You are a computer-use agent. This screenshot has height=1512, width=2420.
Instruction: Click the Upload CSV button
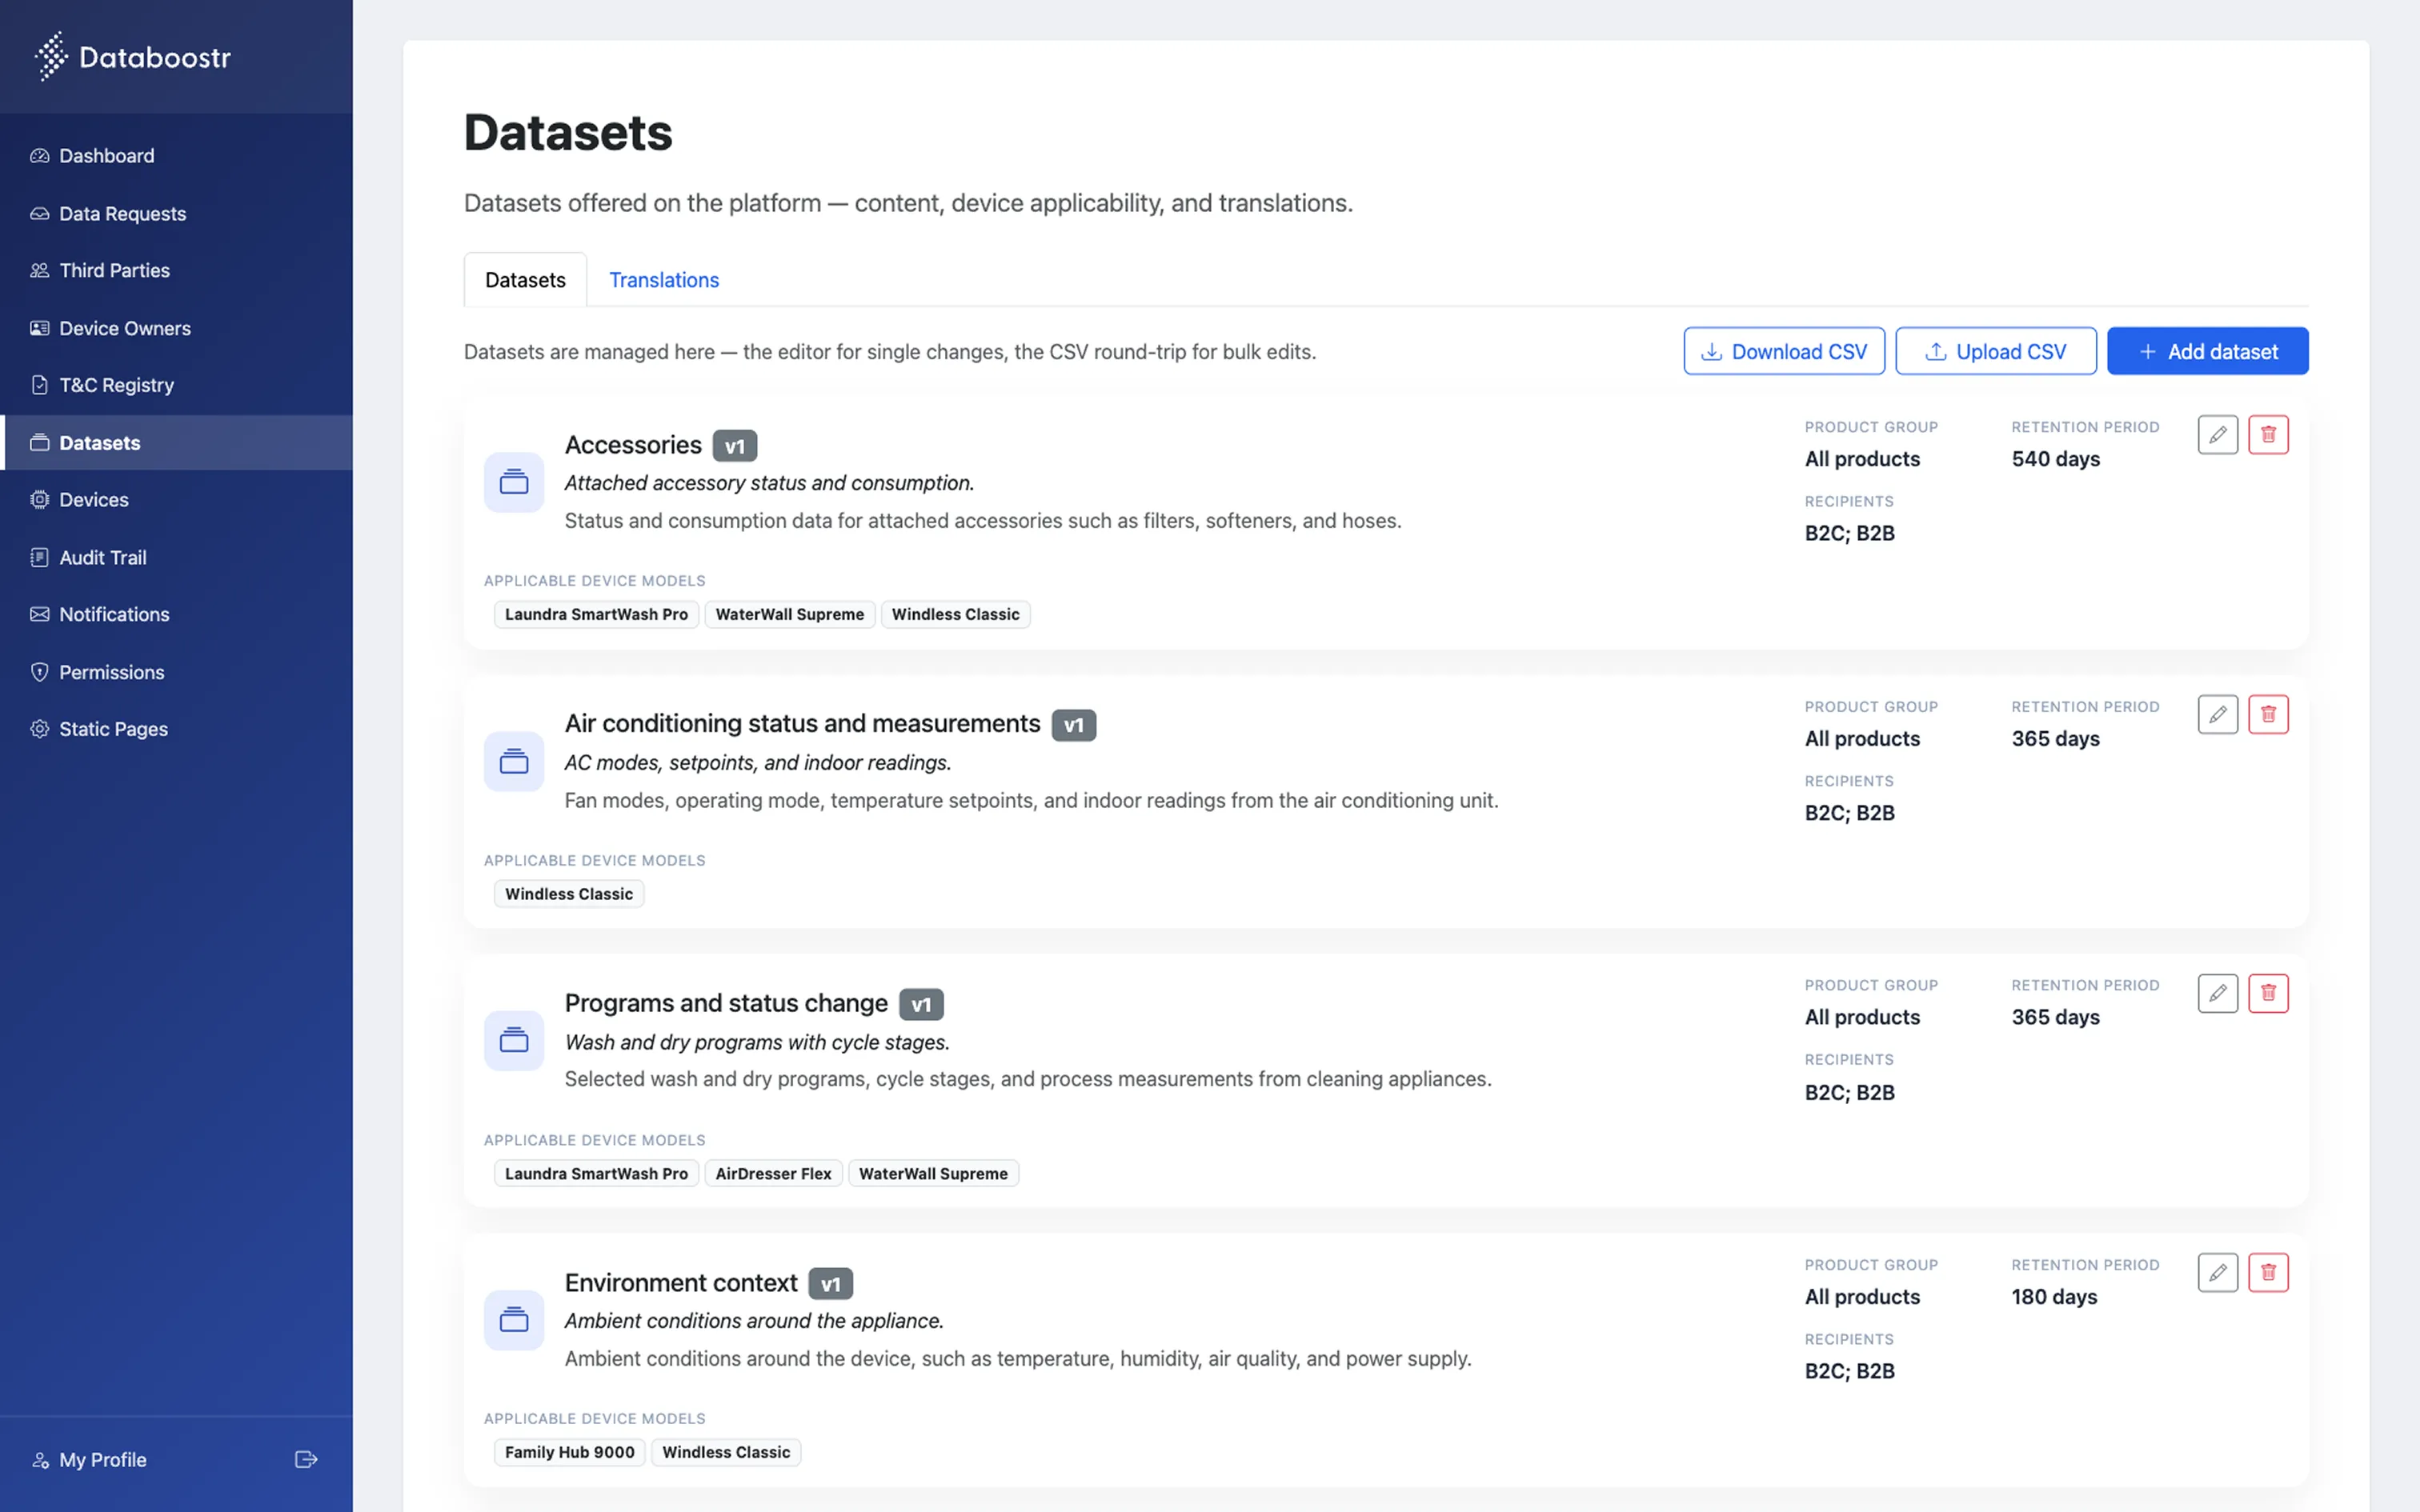coord(1996,351)
